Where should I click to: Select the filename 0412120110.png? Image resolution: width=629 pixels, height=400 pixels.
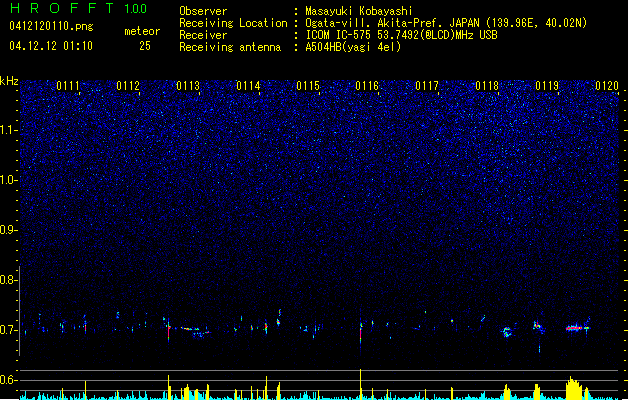[51, 26]
